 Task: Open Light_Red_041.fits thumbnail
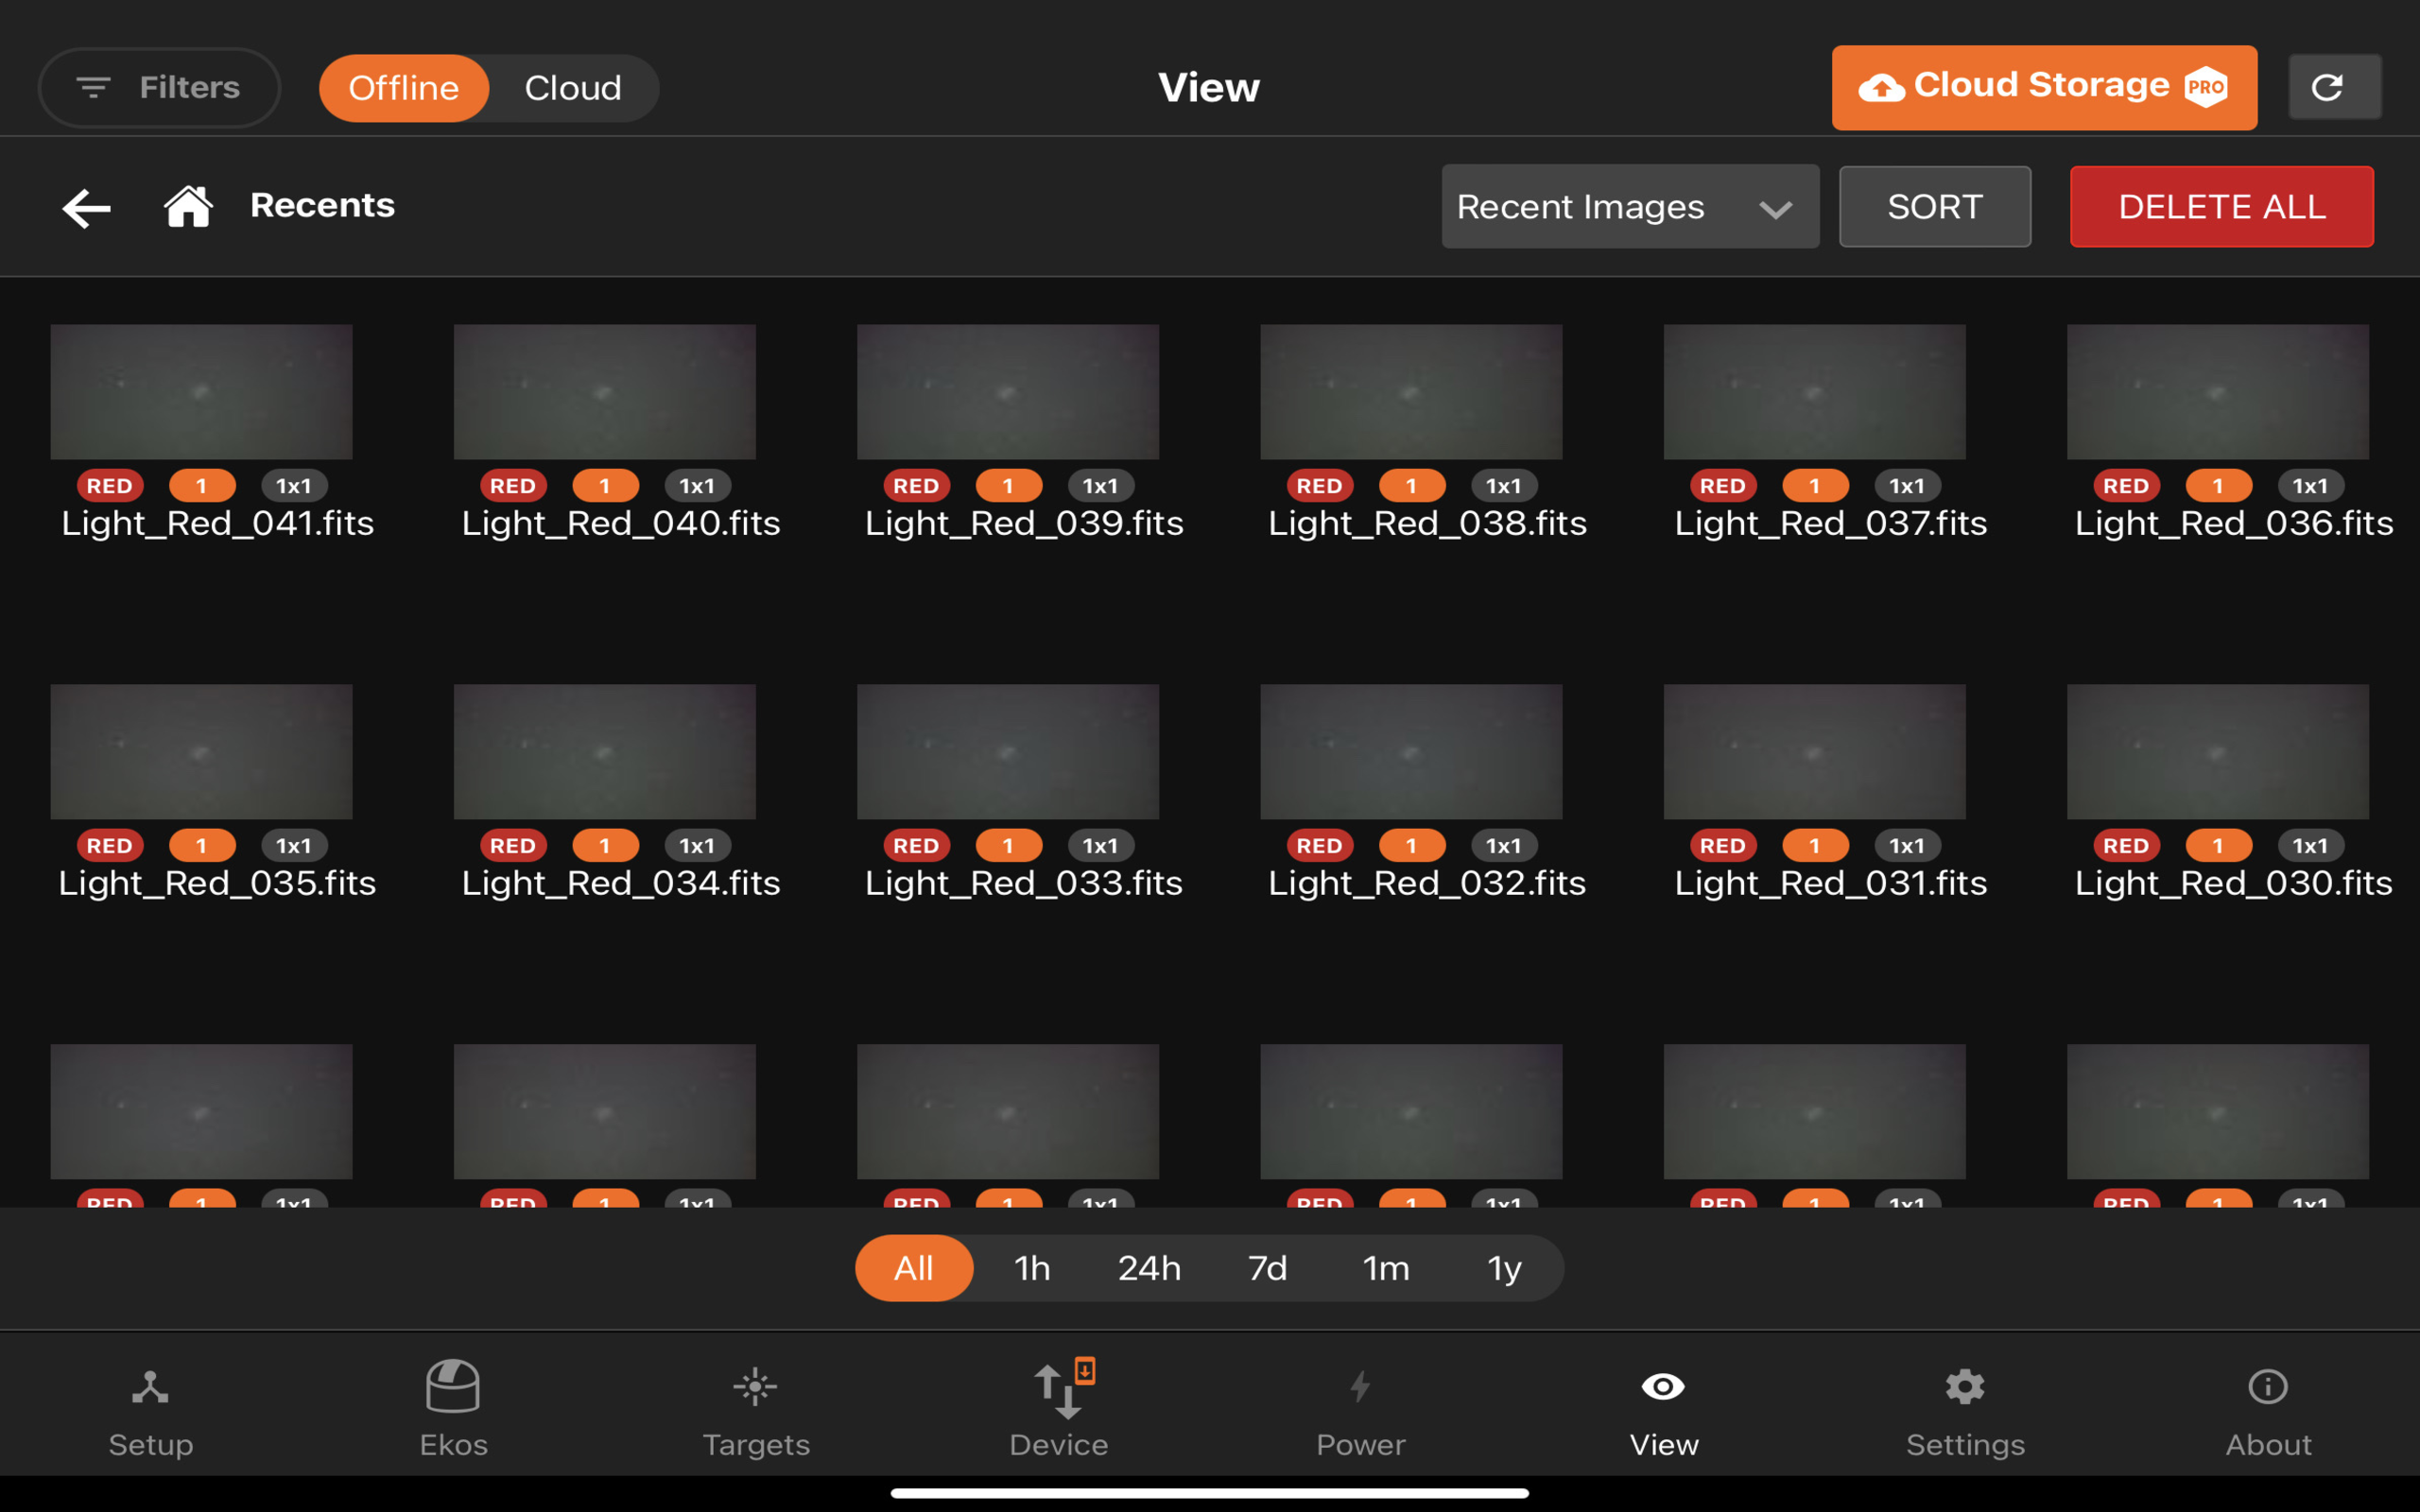point(201,392)
